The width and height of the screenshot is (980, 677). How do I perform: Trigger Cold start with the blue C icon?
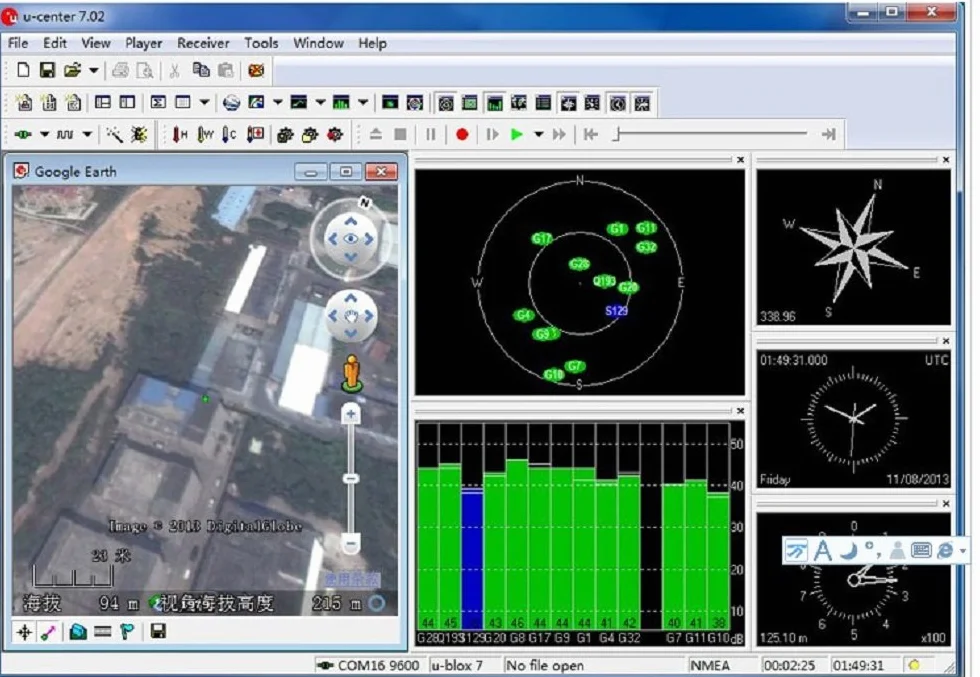[229, 134]
